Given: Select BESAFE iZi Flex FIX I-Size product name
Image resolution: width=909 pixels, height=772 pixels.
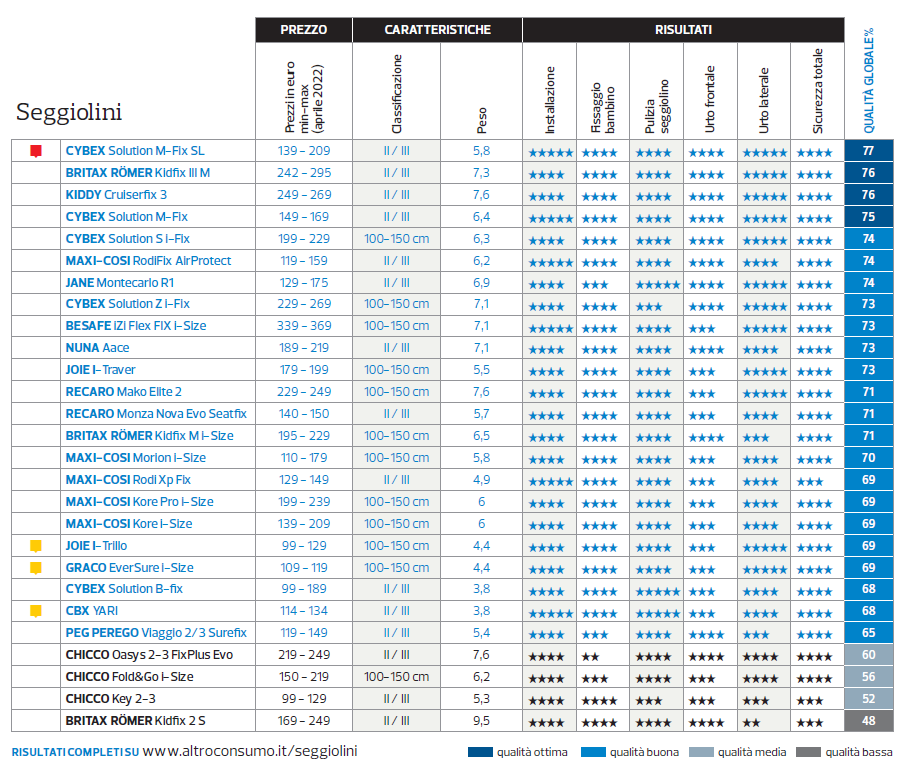Looking at the screenshot, I should point(136,326).
